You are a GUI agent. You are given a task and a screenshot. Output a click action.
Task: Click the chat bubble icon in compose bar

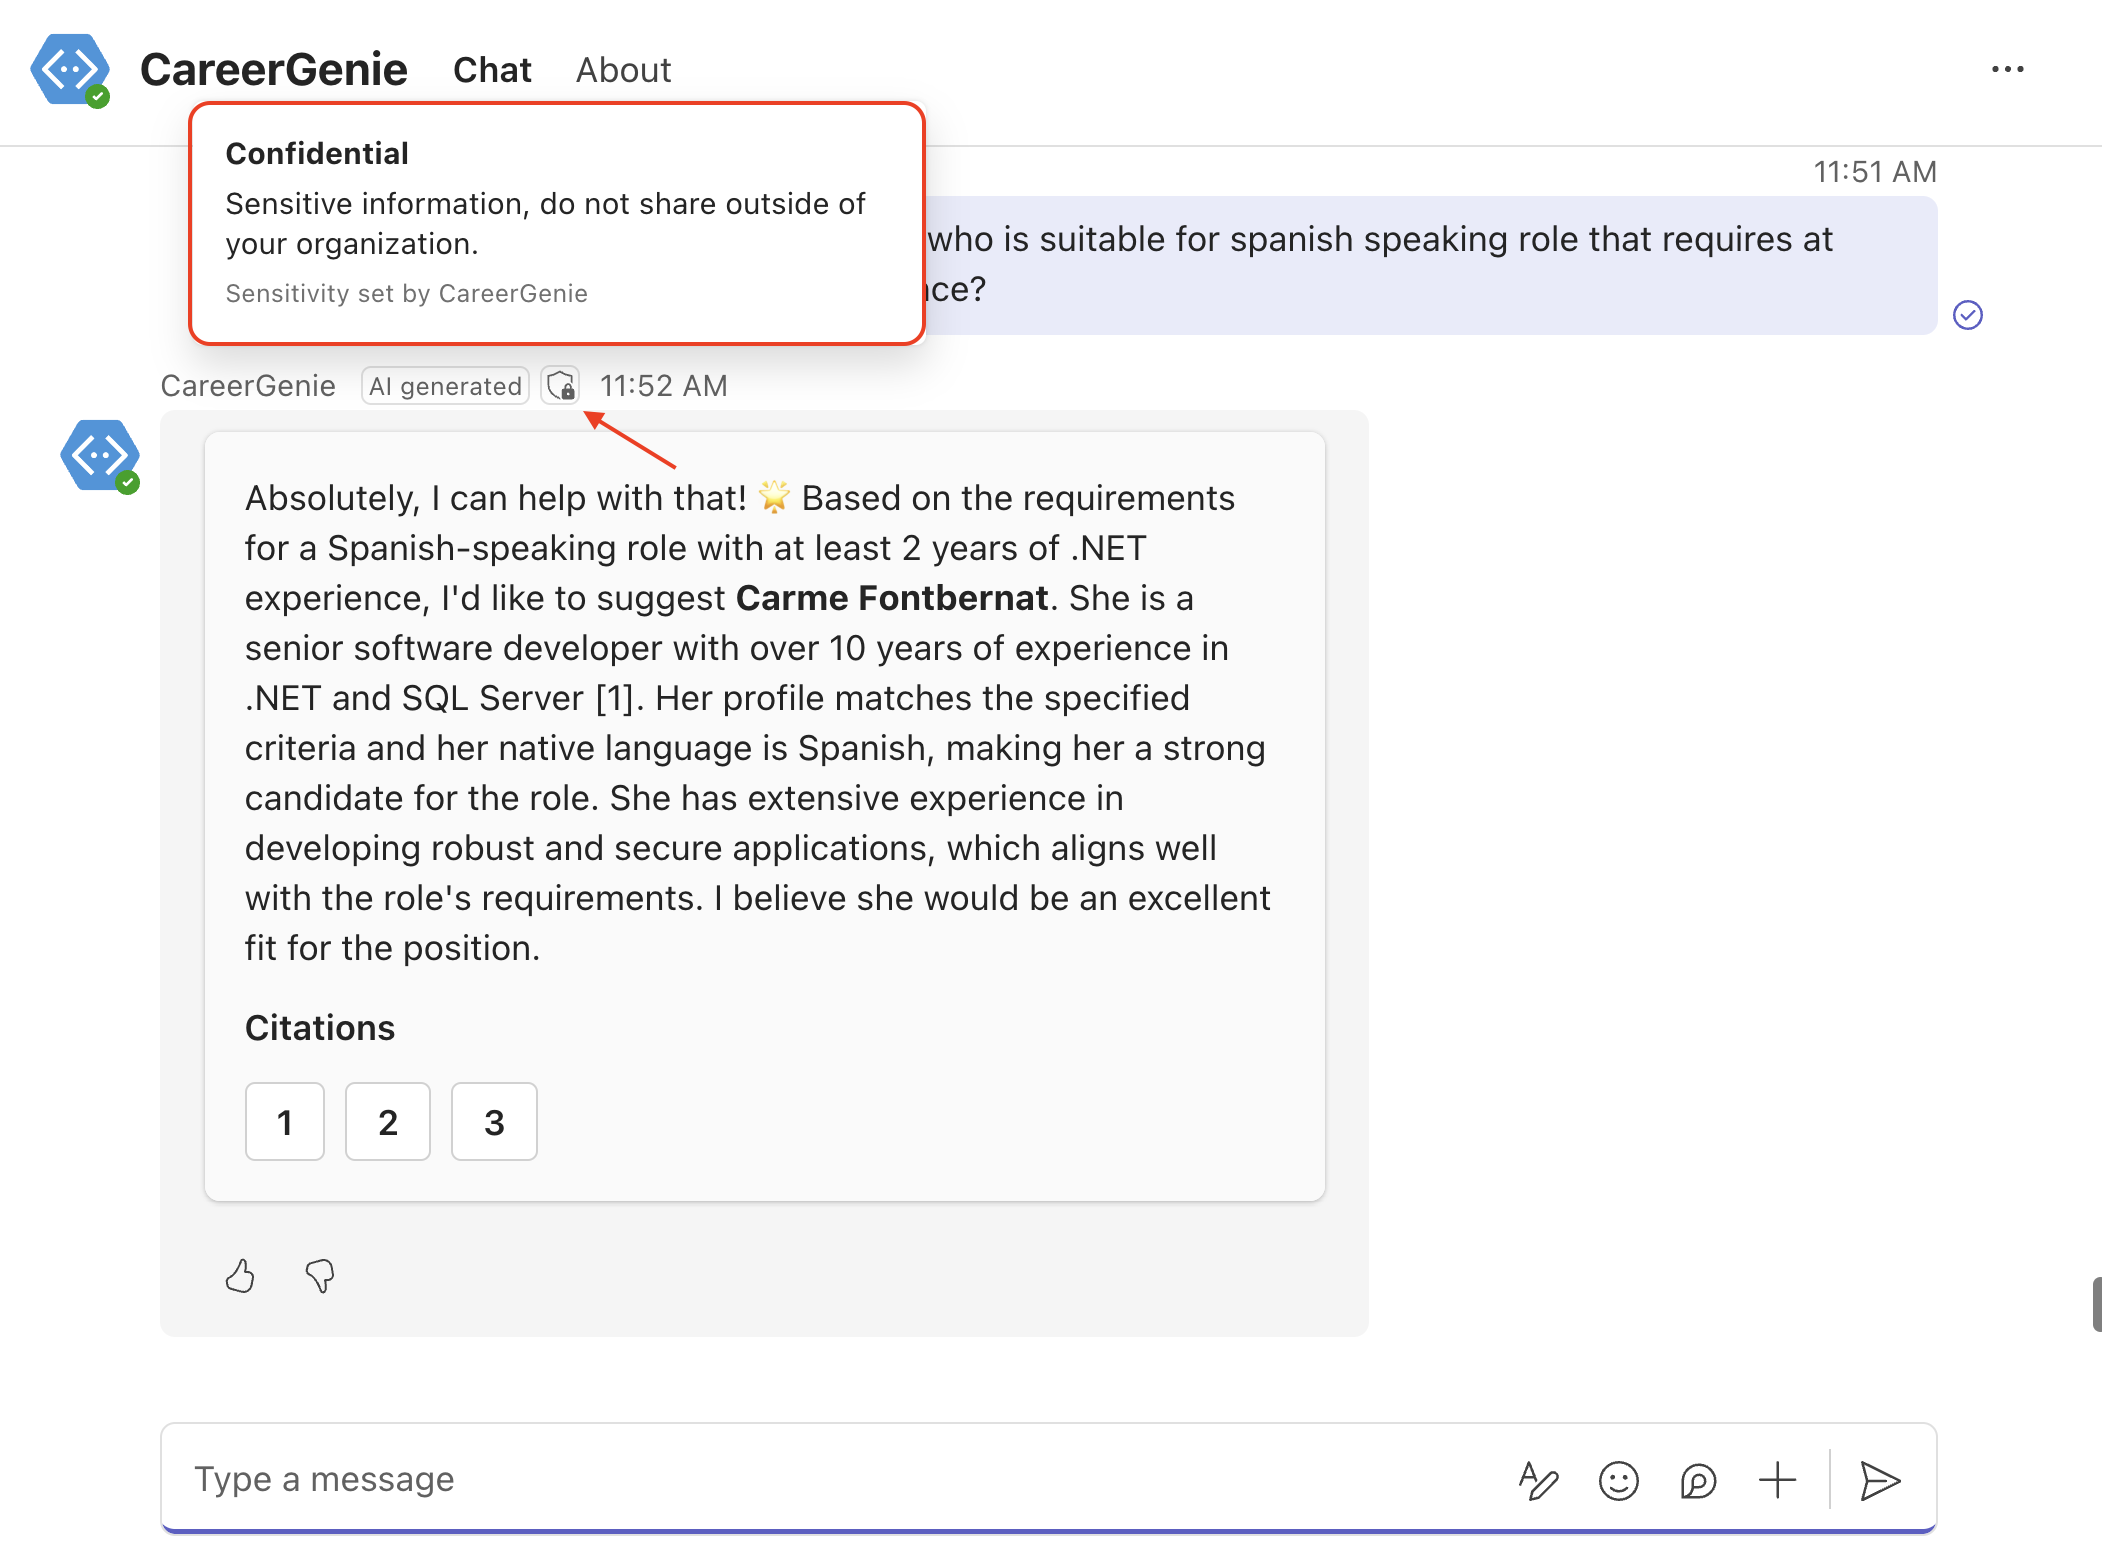1699,1480
